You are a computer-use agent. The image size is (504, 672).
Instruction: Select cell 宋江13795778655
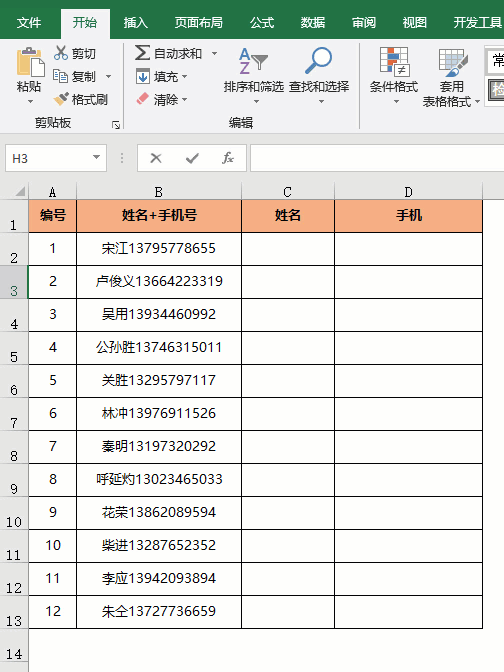[x=159, y=249]
